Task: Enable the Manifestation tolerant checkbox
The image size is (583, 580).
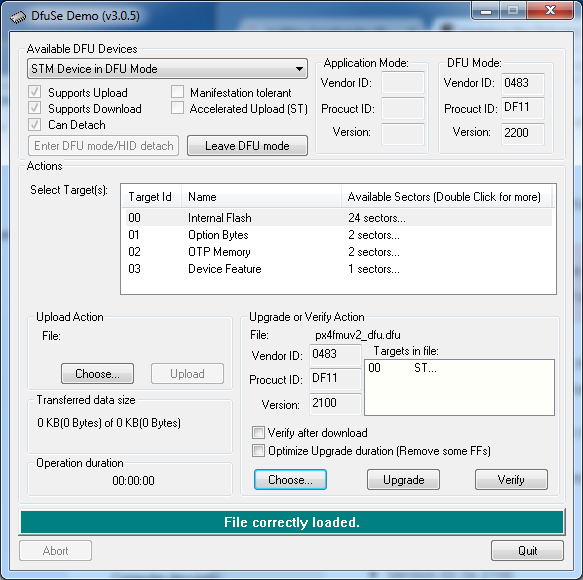Action: point(177,92)
